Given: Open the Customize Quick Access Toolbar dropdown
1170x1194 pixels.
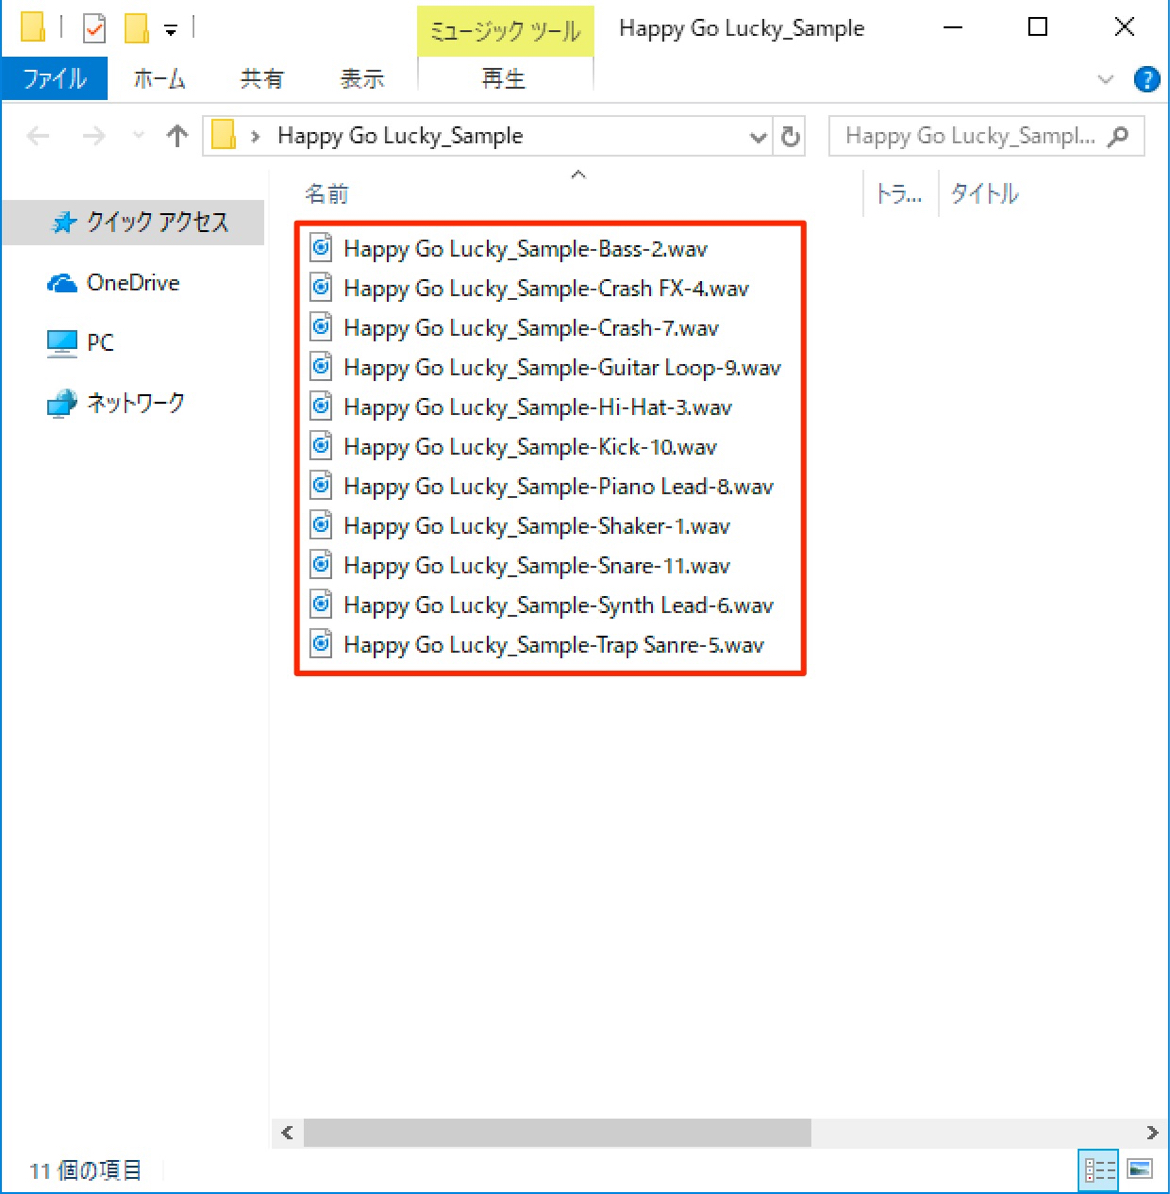Looking at the screenshot, I should pos(171,30).
